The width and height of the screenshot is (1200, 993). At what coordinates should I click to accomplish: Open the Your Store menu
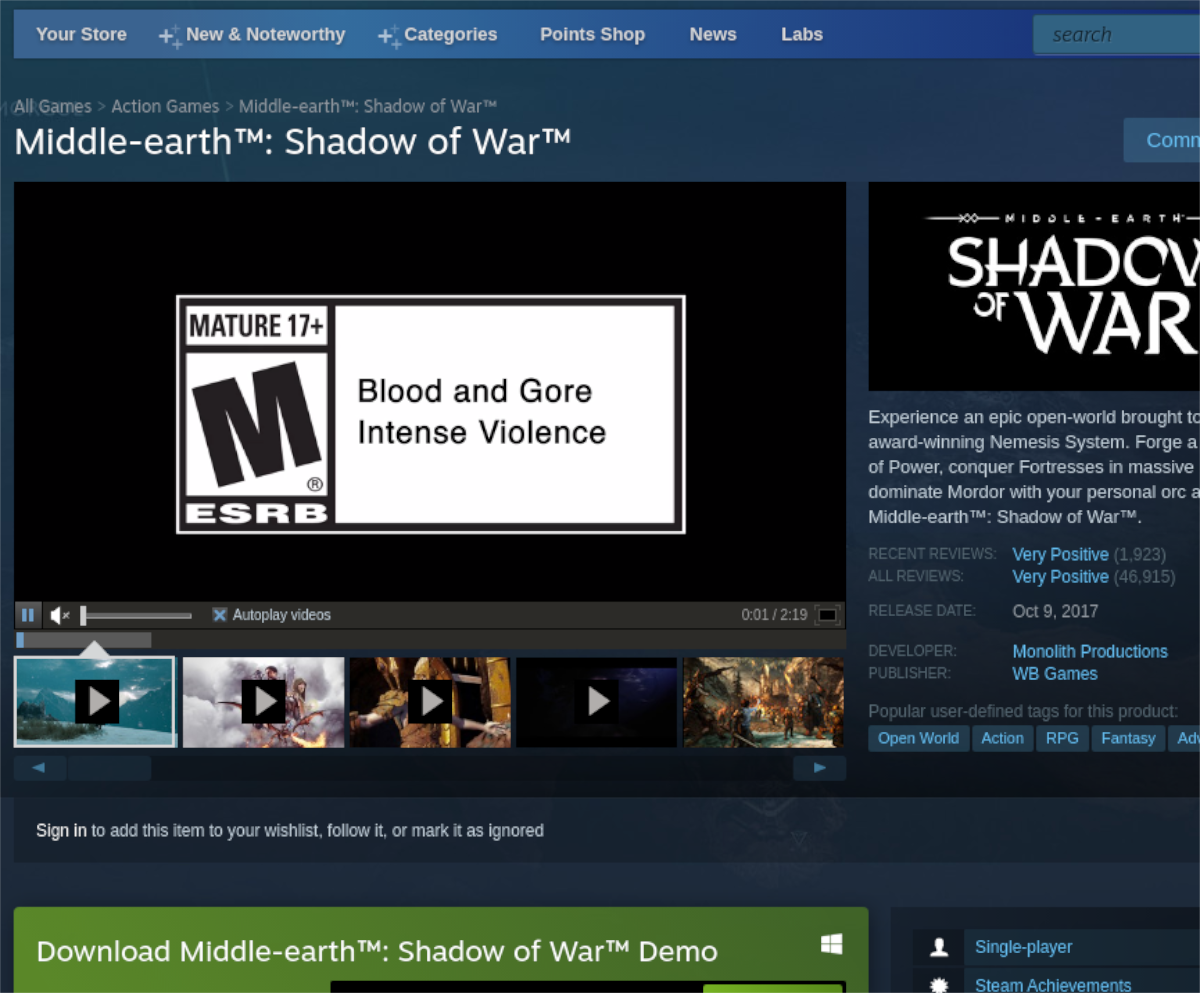(x=81, y=35)
